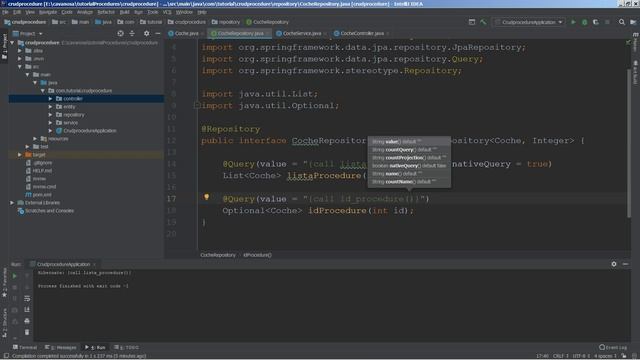Collapse the crudprocedure root folder
Screen dimensions: 640x360
12,42
